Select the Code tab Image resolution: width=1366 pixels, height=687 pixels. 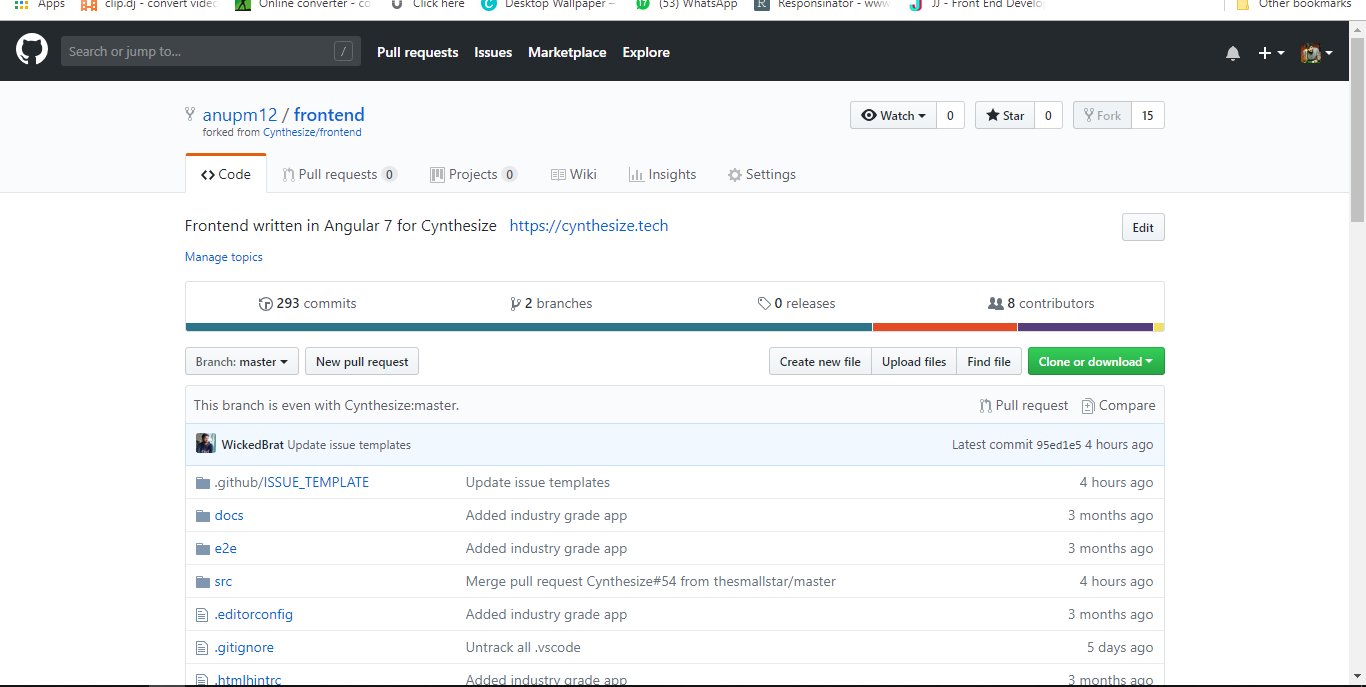pyautogui.click(x=226, y=174)
